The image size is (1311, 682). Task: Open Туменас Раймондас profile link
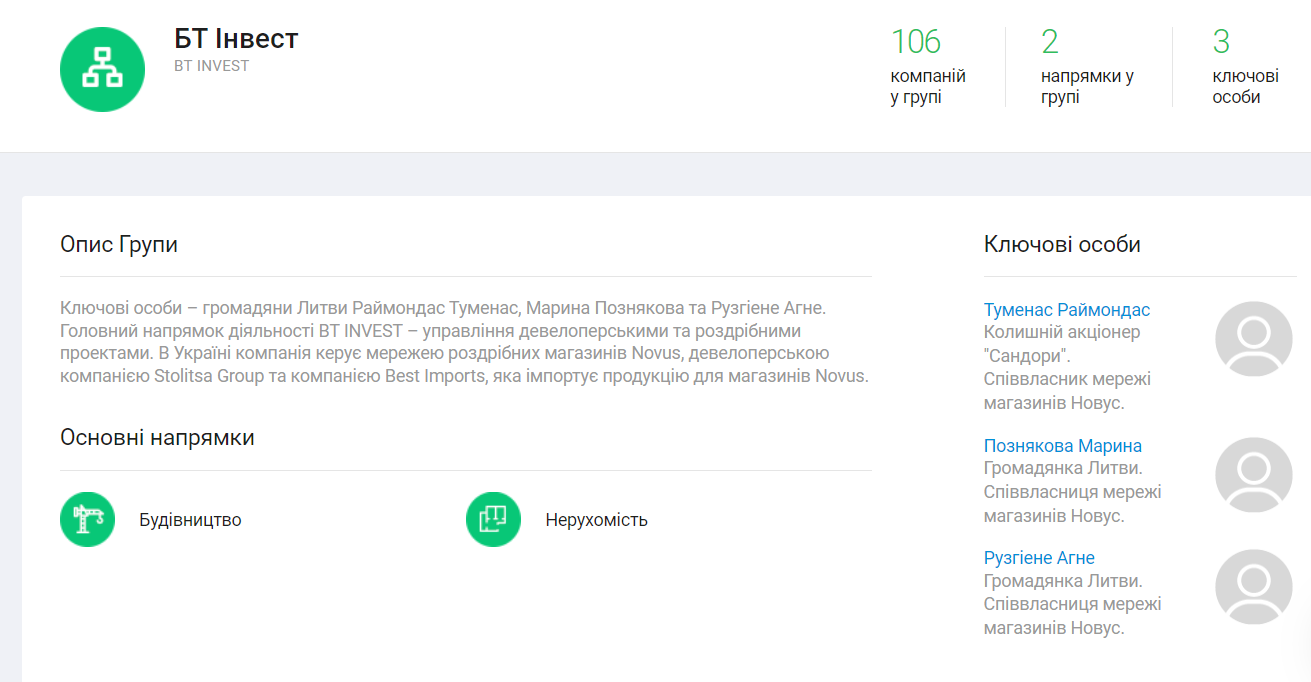1066,310
